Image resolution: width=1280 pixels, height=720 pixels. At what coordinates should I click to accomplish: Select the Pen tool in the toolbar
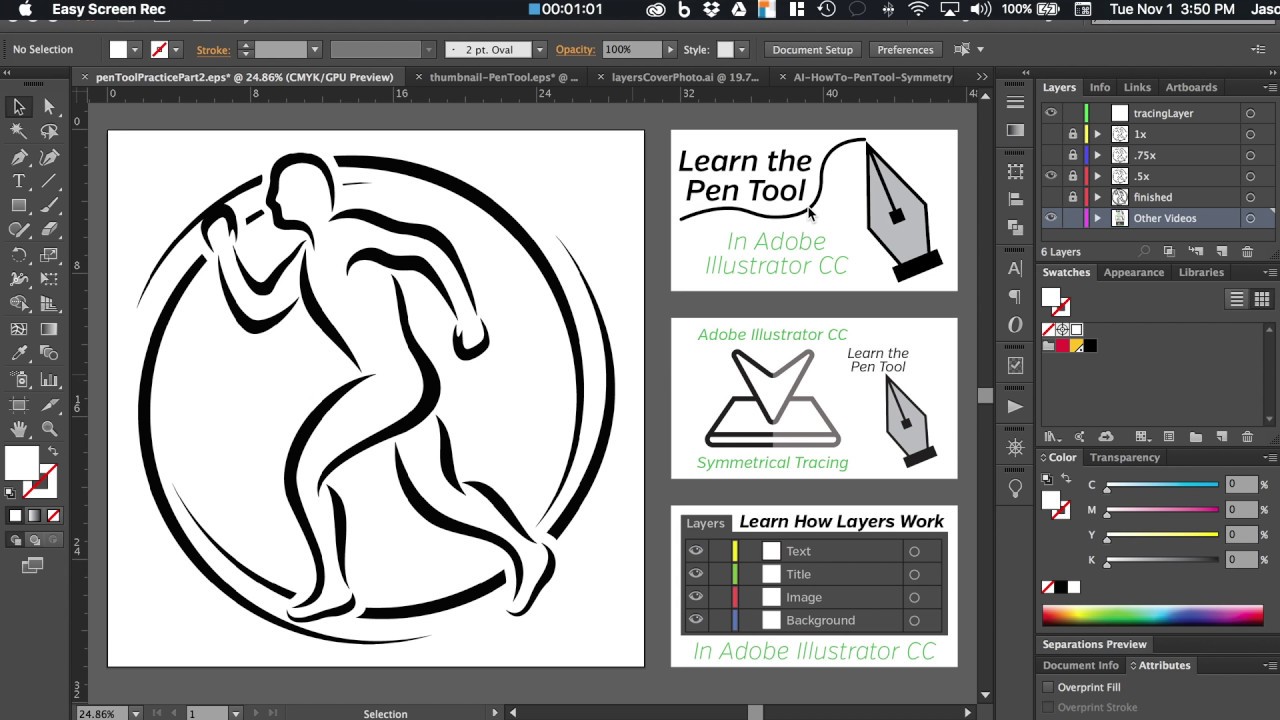(19, 156)
